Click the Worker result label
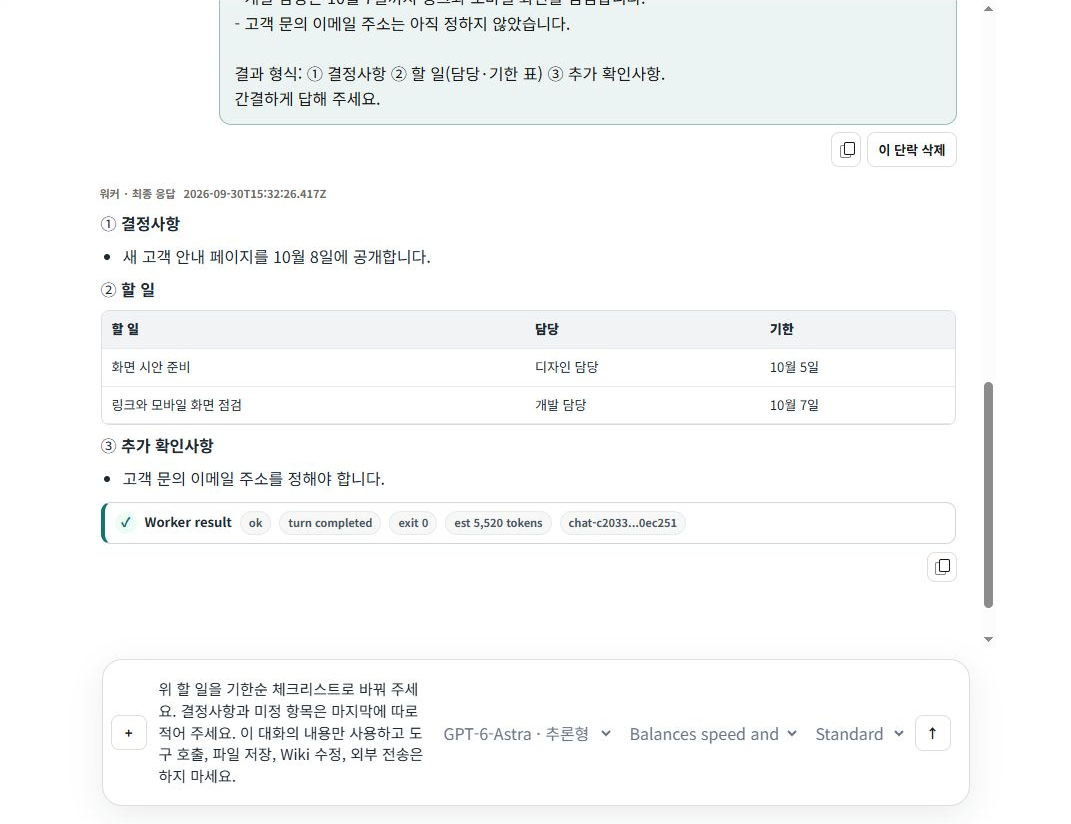 [x=188, y=523]
